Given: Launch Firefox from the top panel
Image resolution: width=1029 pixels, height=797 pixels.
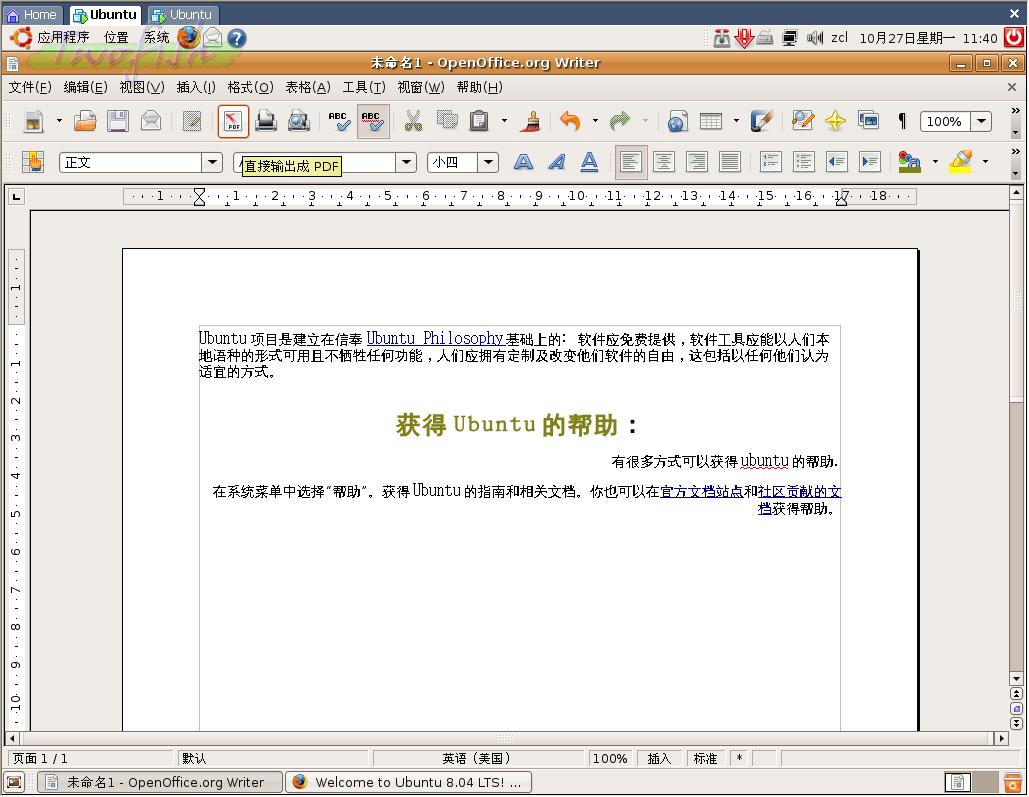Looking at the screenshot, I should (x=188, y=37).
